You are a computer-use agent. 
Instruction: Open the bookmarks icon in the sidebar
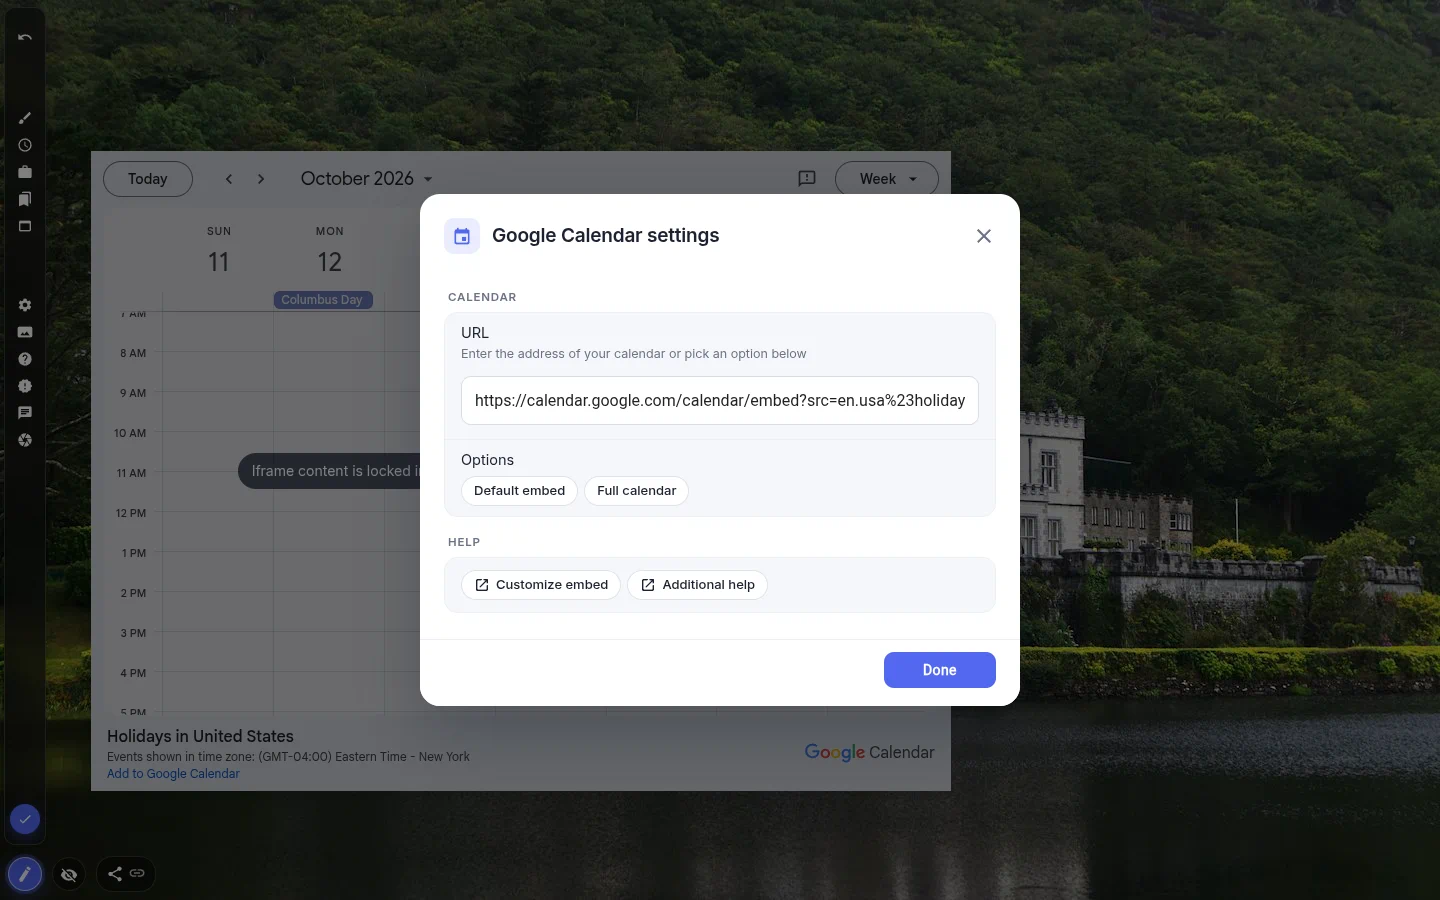[x=25, y=199]
